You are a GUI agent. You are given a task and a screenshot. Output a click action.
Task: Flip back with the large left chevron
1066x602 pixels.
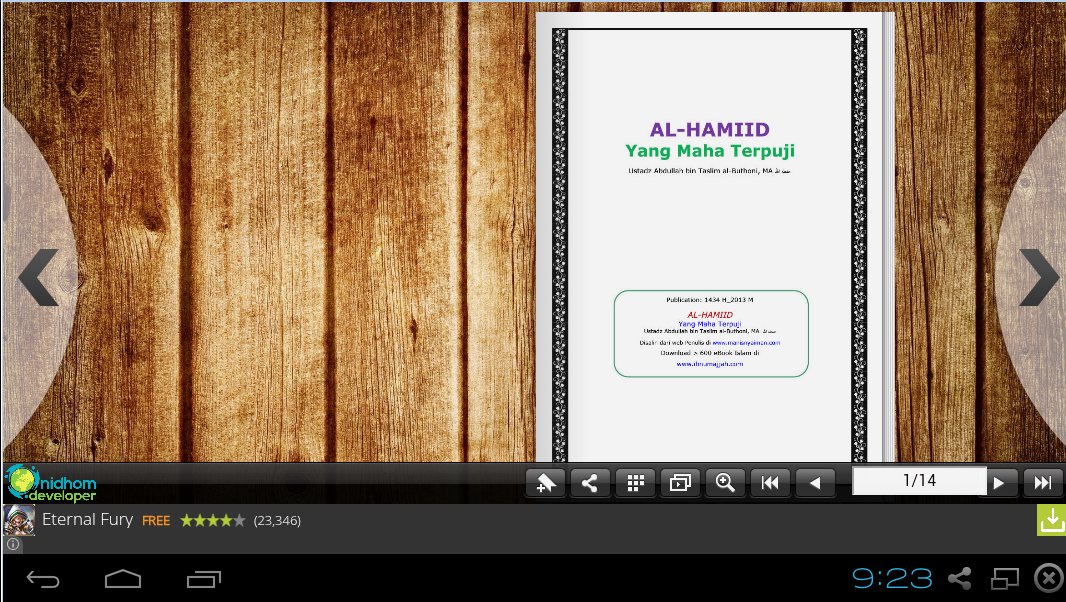[x=39, y=277]
